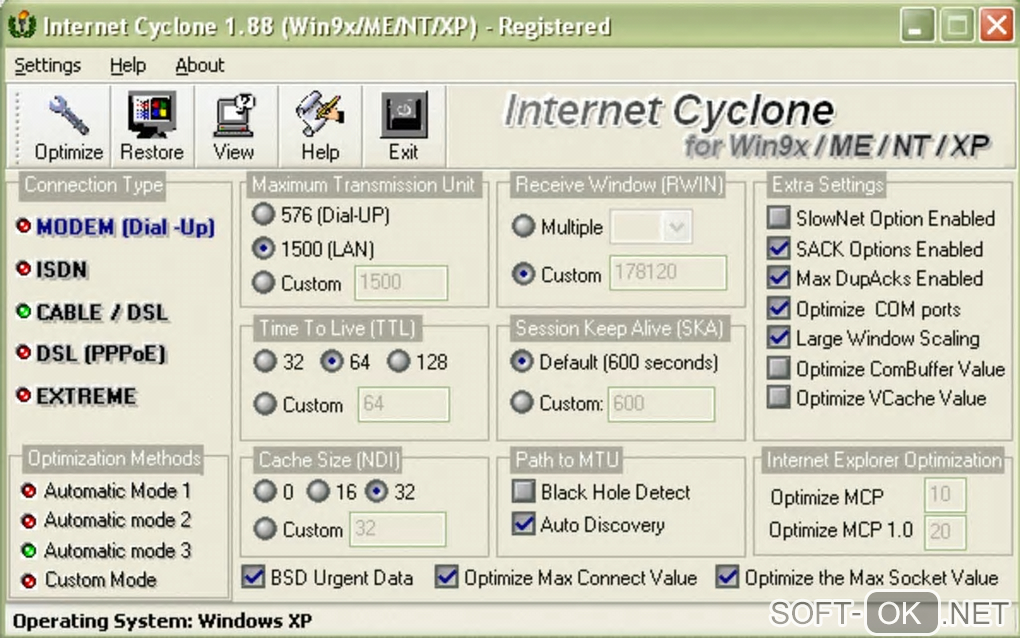Image resolution: width=1020 pixels, height=638 pixels.
Task: Choose Custom MTU radio button
Action: (263, 282)
